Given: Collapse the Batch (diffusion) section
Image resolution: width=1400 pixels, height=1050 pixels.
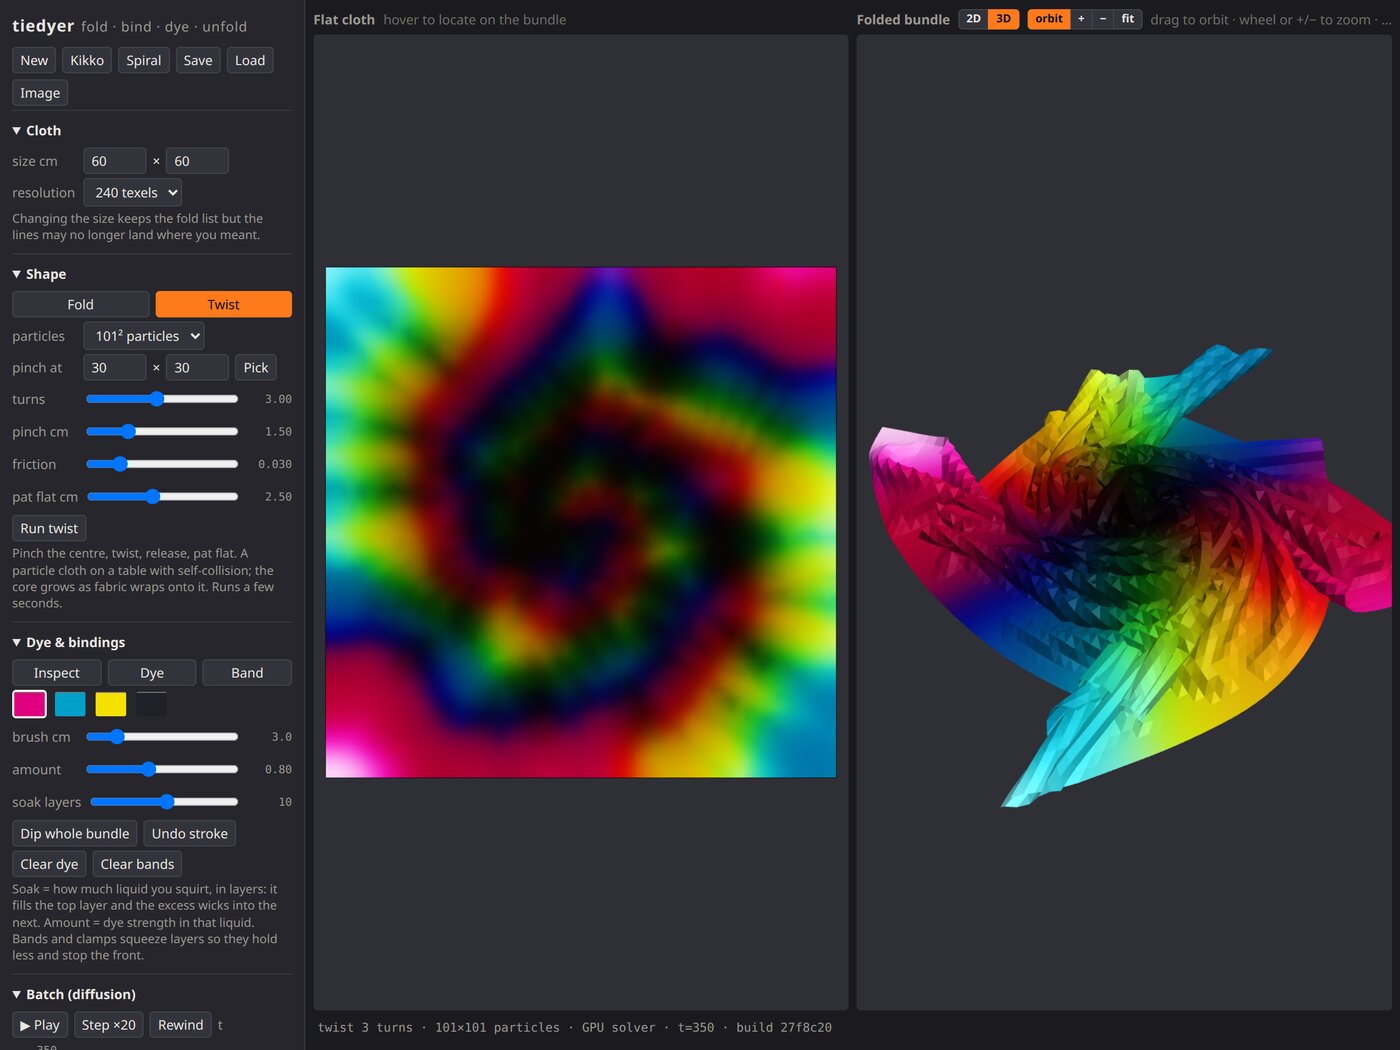Looking at the screenshot, I should [74, 995].
